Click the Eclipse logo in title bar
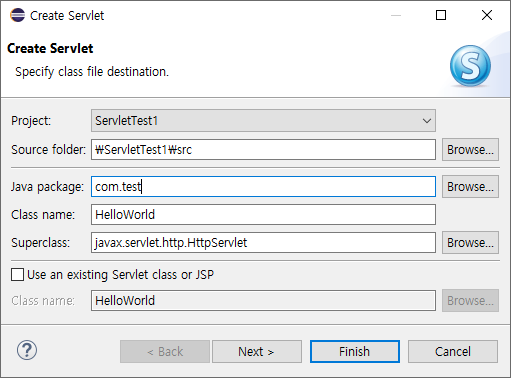The image size is (511, 378). [17, 15]
